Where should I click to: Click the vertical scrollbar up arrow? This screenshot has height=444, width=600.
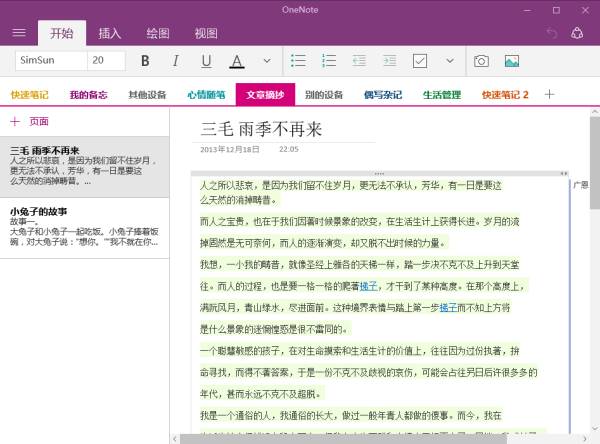(x=595, y=112)
